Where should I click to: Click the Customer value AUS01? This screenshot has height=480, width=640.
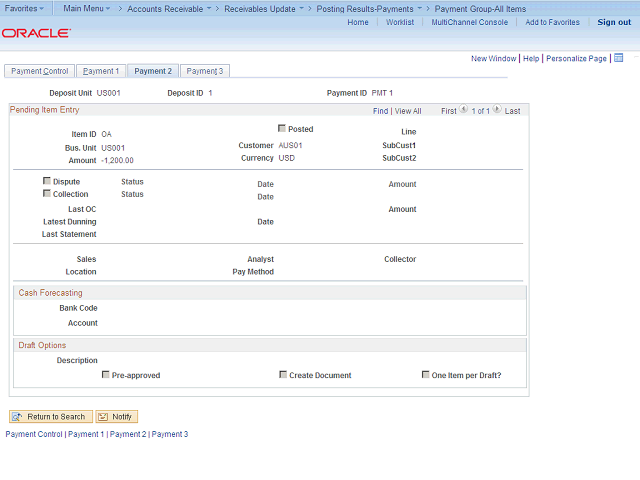pos(290,145)
